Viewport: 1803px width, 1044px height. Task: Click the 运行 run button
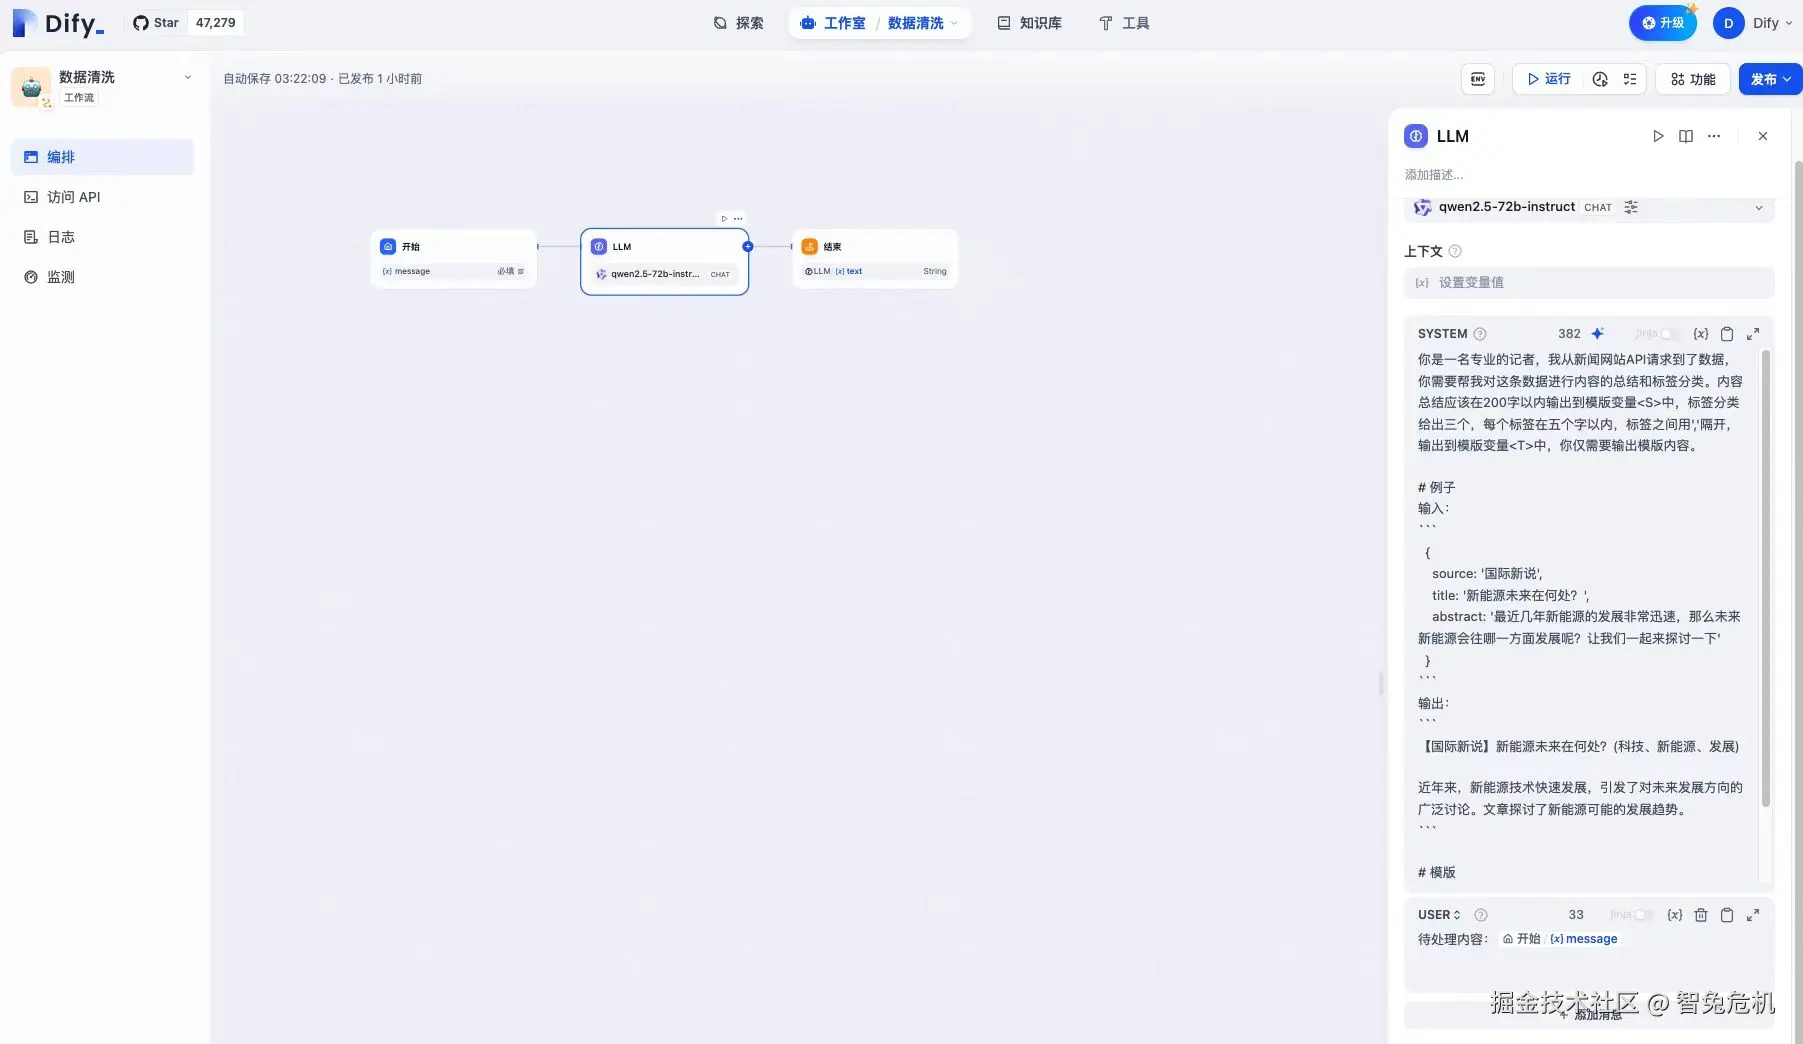pyautogui.click(x=1549, y=79)
